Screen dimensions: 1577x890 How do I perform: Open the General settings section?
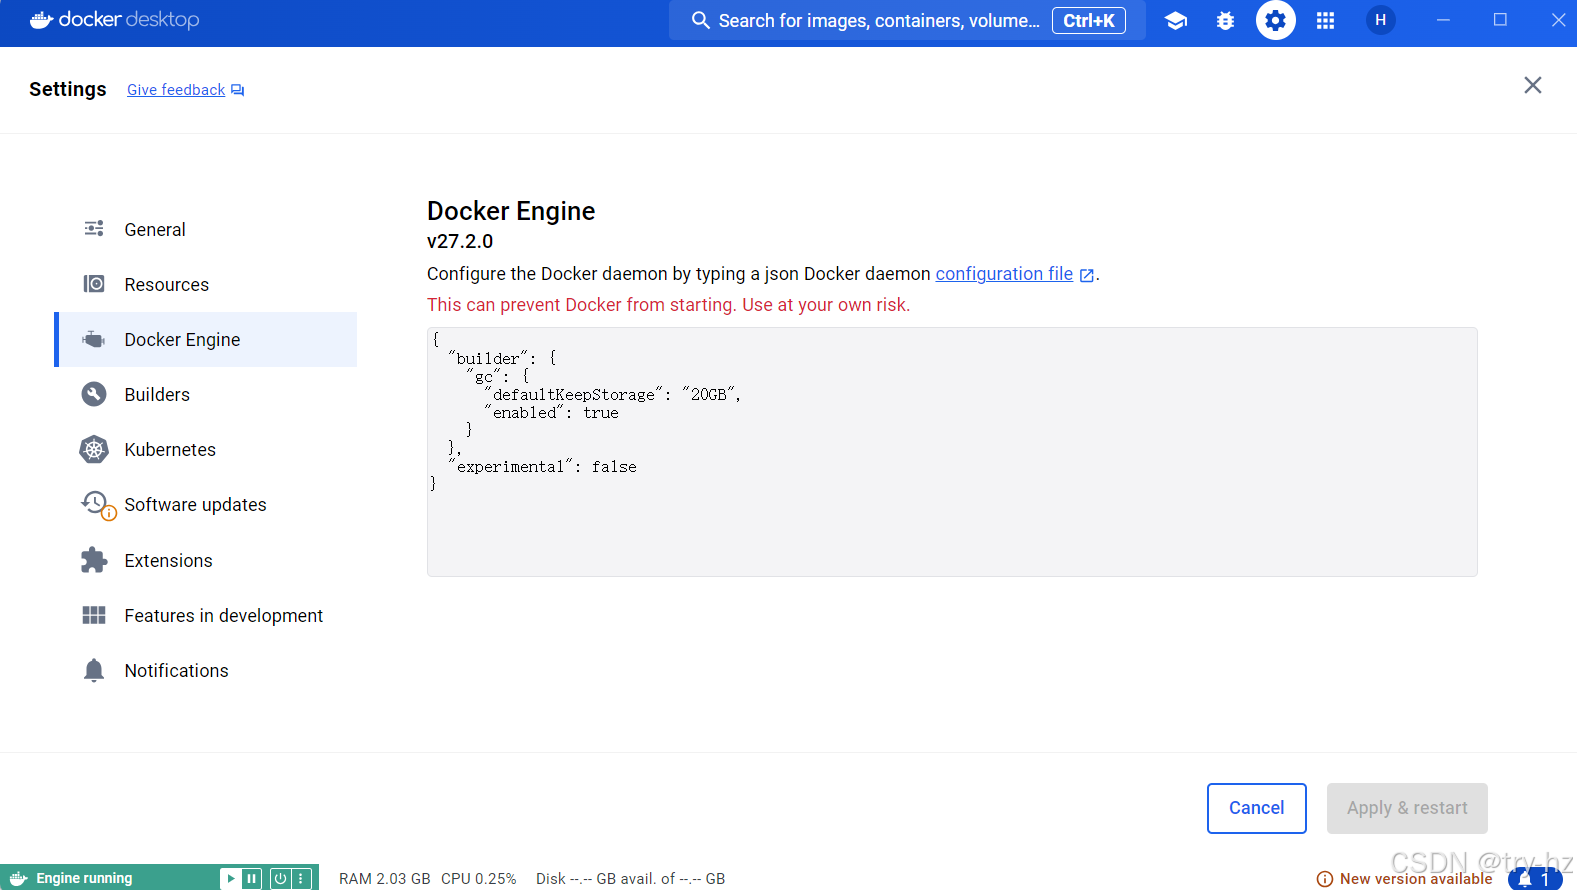[x=155, y=230]
